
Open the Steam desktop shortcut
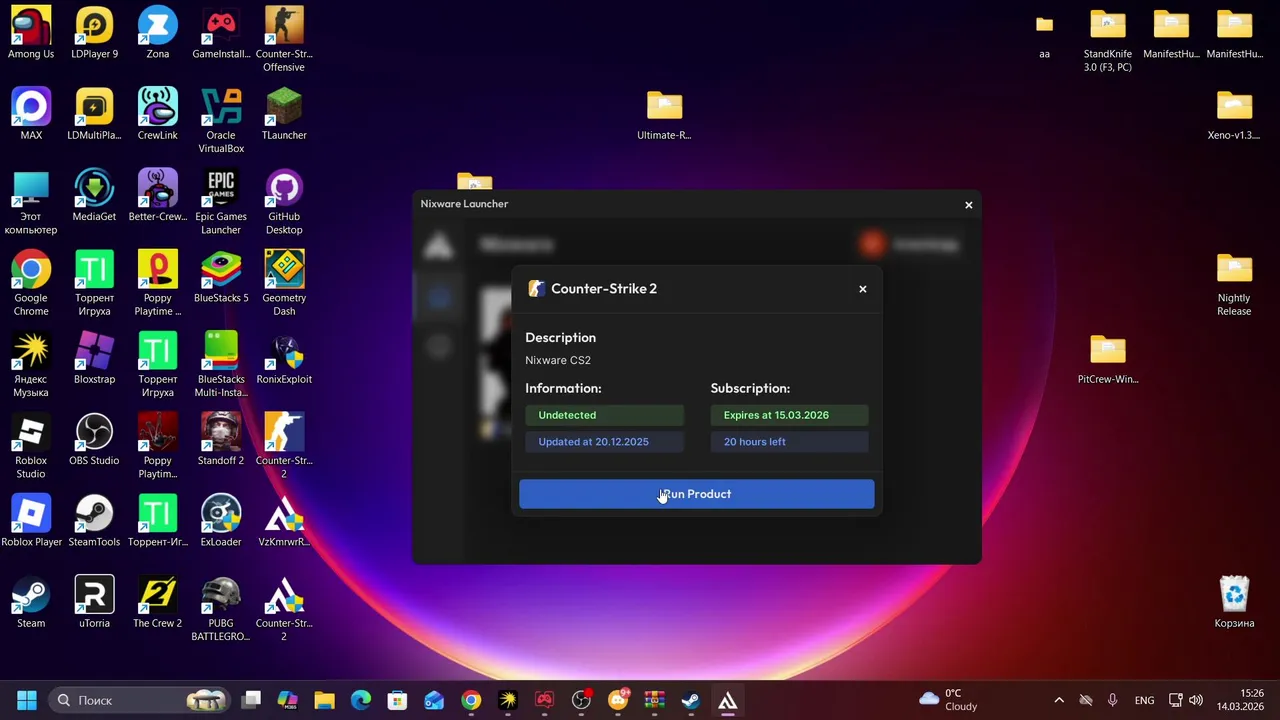tap(31, 602)
